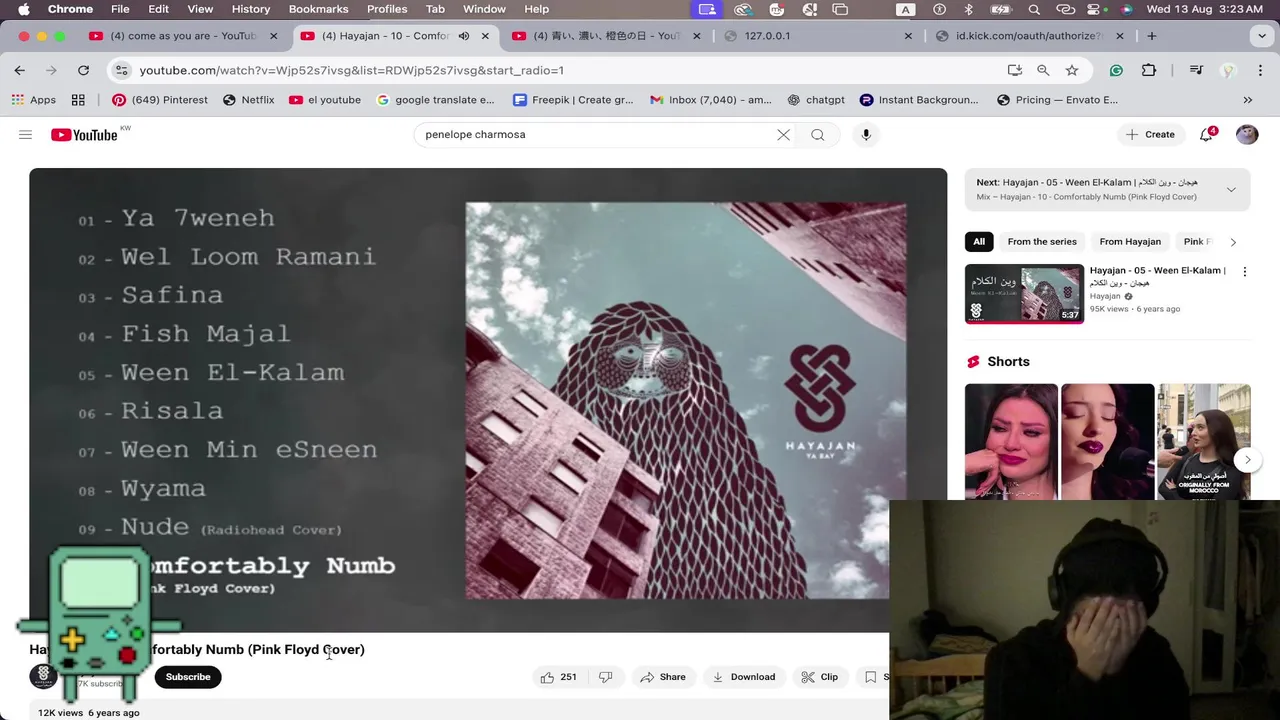Image resolution: width=1280 pixels, height=720 pixels.
Task: Click the video player album artwork
Action: 686,400
